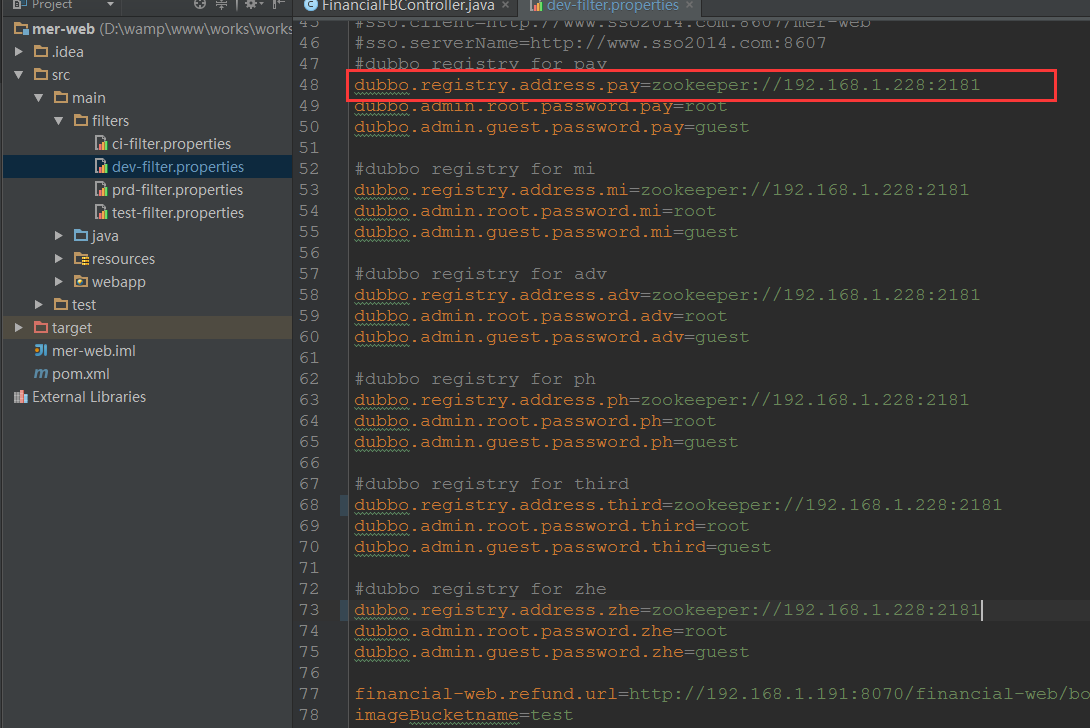
Task: Click the Java class icon on FinancialFBController tab
Action: (311, 6)
